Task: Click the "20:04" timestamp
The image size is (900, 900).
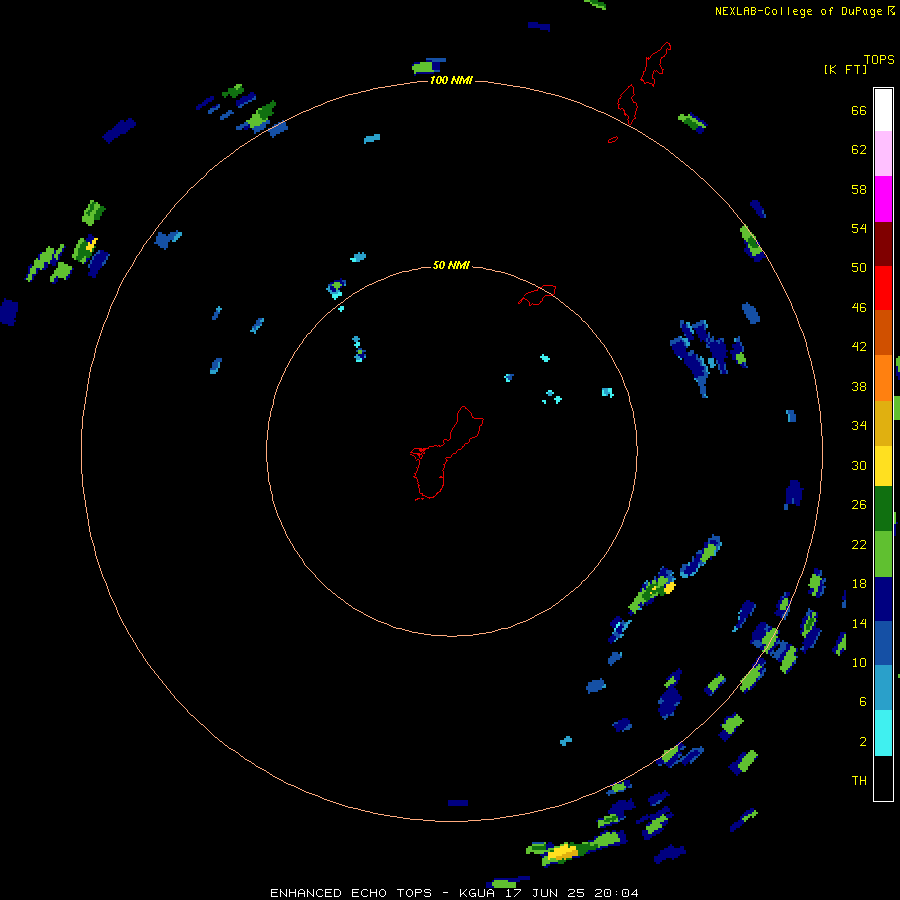Action: pyautogui.click(x=616, y=893)
